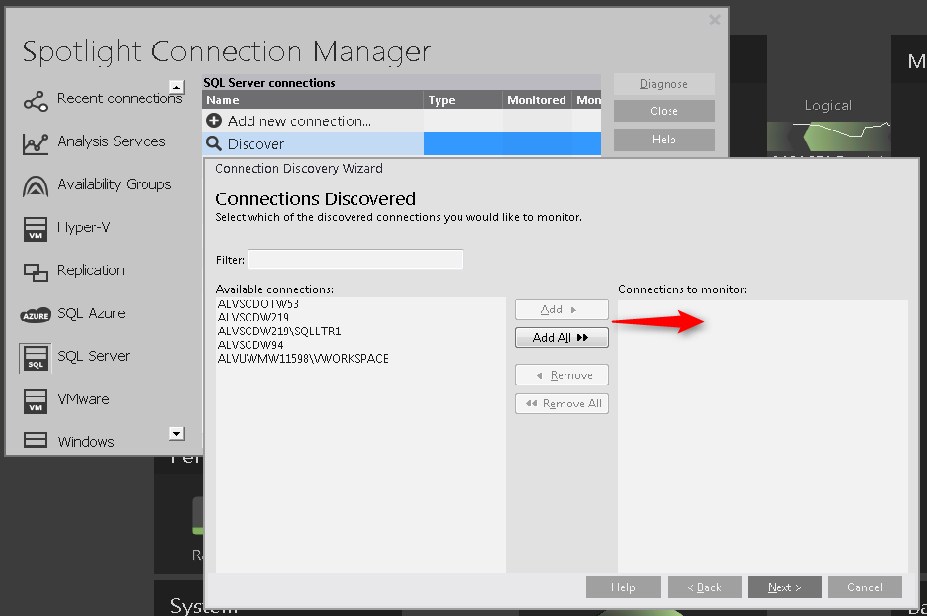Viewport: 927px width, 616px height.
Task: Cancel the Connection Discovery Wizard
Action: pos(864,587)
